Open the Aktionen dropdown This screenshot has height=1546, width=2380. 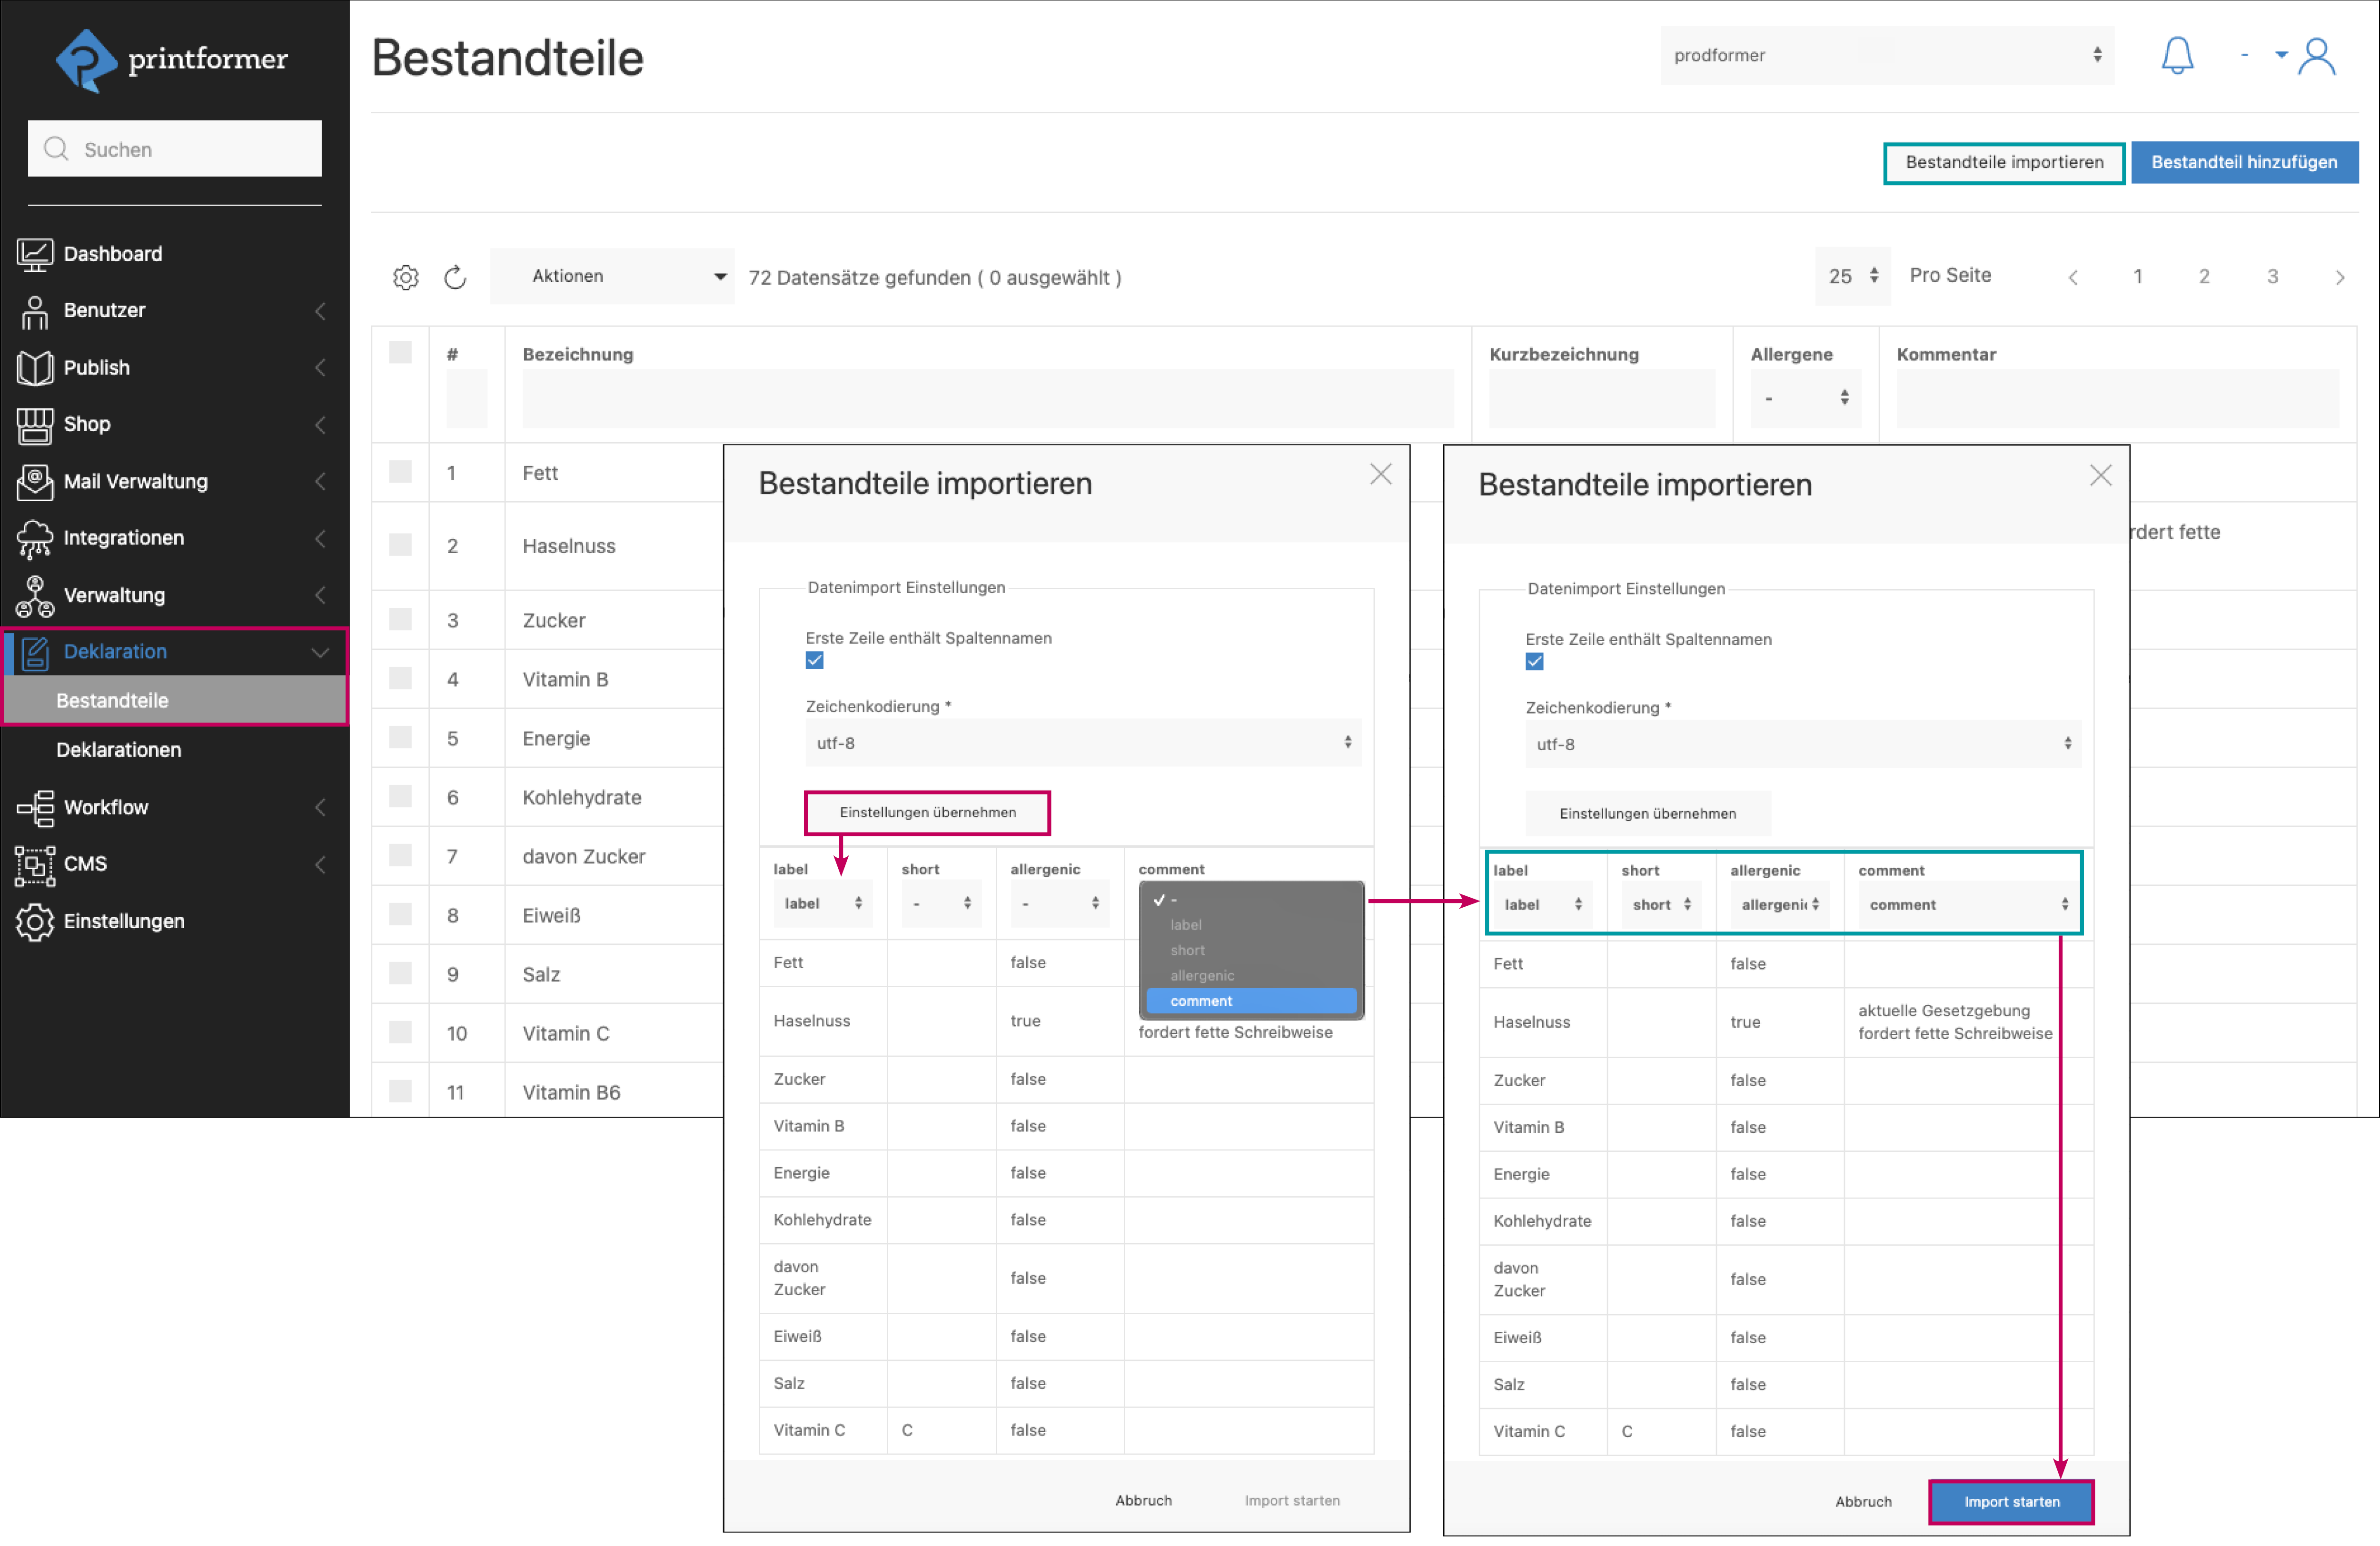[x=612, y=276]
